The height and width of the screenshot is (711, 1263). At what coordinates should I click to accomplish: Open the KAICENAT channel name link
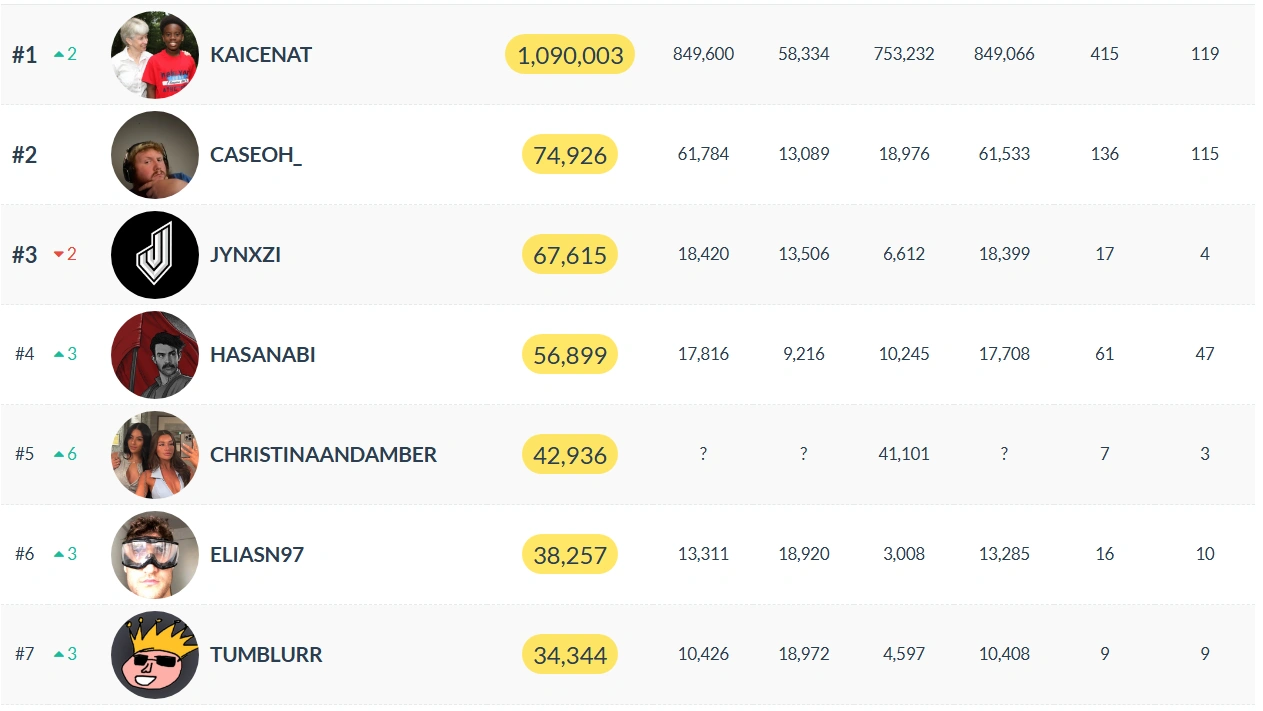click(261, 55)
